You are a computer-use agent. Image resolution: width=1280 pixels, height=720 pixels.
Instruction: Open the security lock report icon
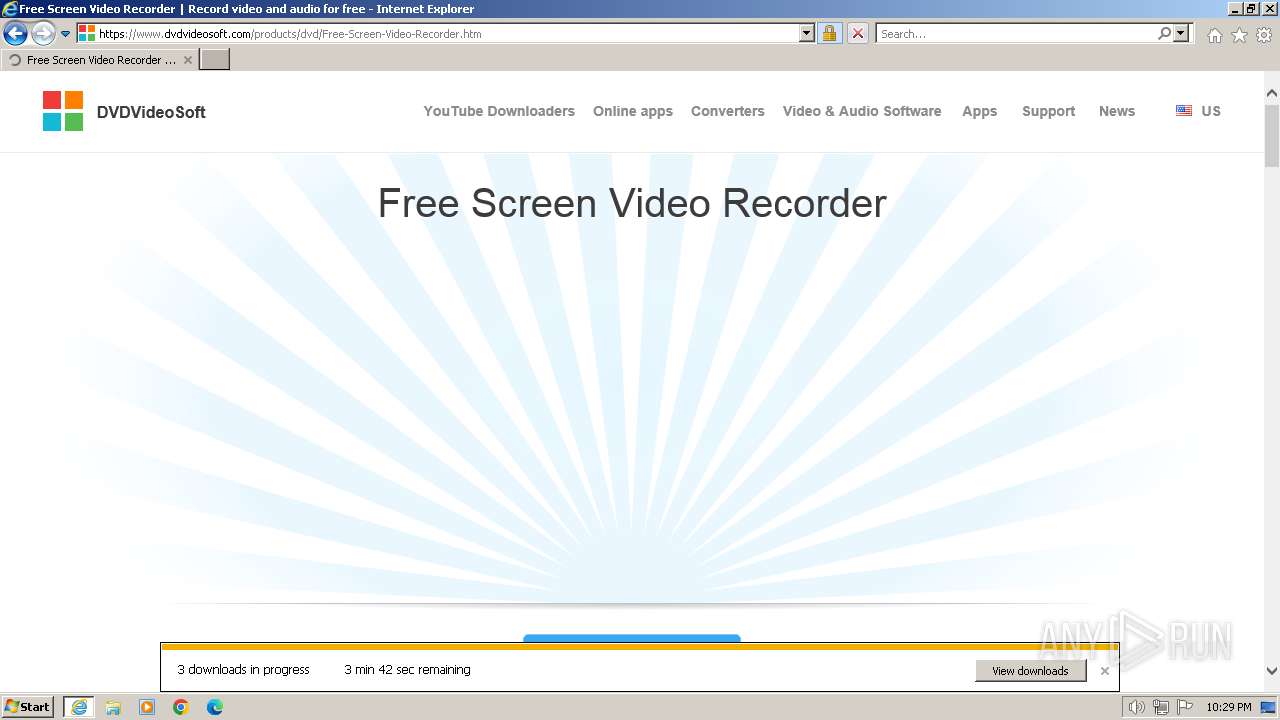click(x=829, y=33)
